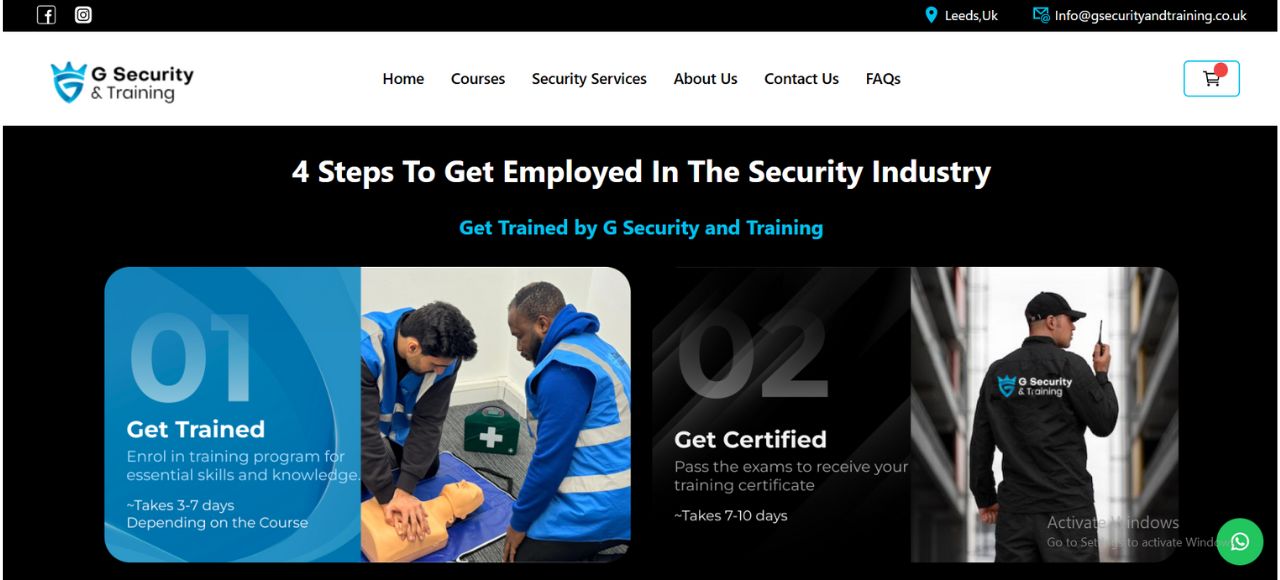Image resolution: width=1280 pixels, height=580 pixels.
Task: Open WhatsApp chat bubble
Action: click(x=1240, y=541)
